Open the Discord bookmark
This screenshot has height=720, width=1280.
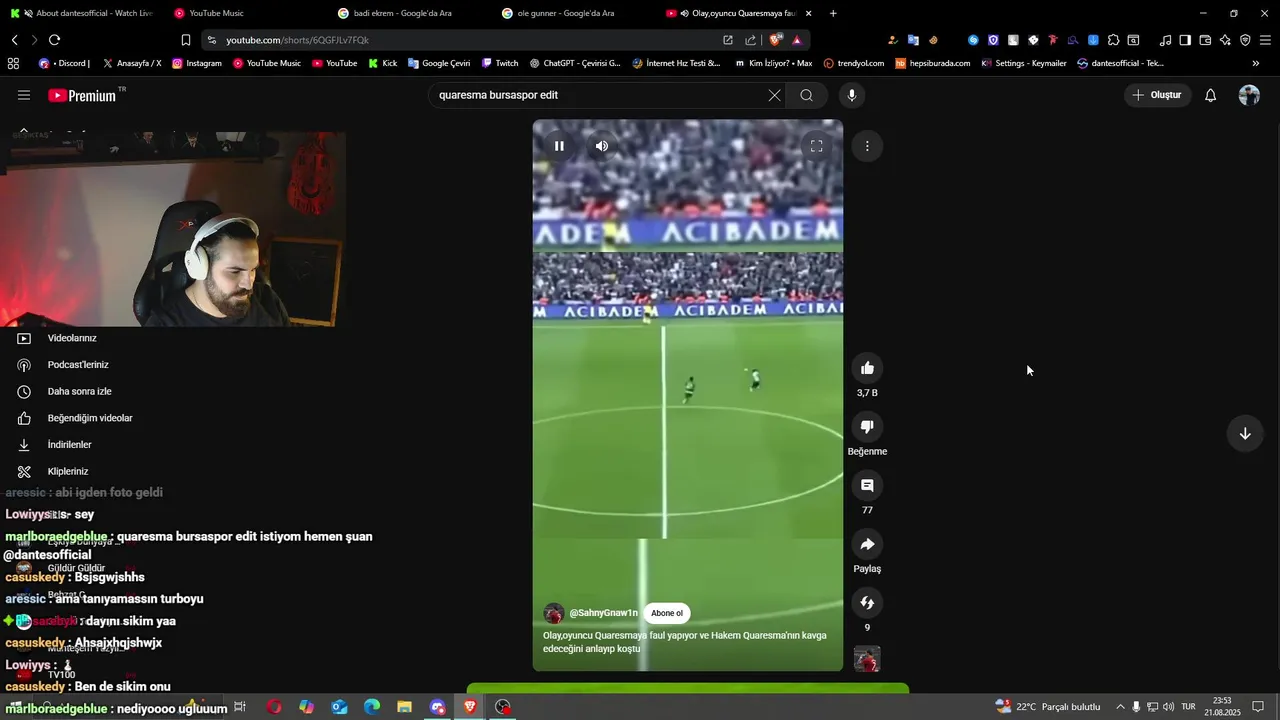[x=65, y=63]
